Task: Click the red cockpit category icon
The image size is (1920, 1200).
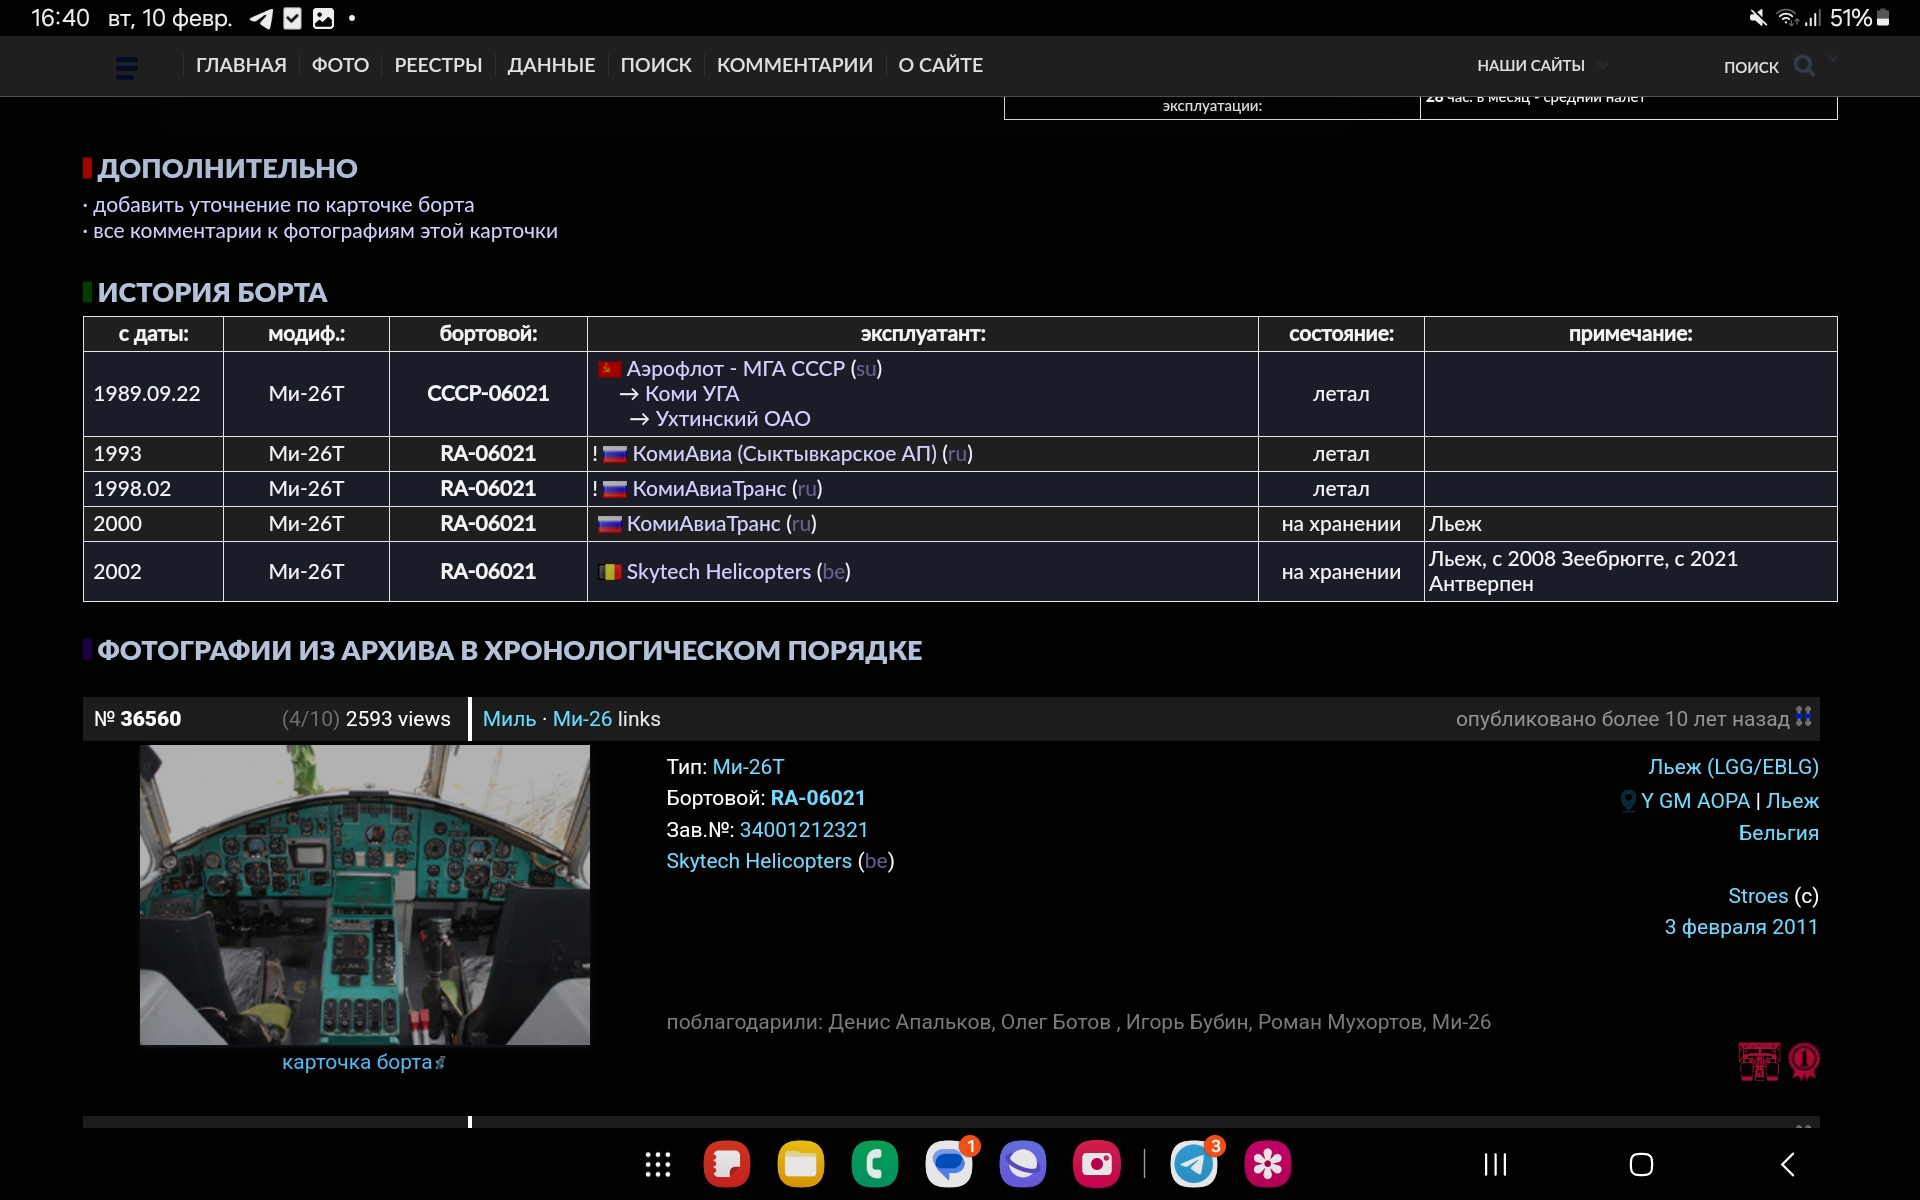Action: click(x=1759, y=1061)
